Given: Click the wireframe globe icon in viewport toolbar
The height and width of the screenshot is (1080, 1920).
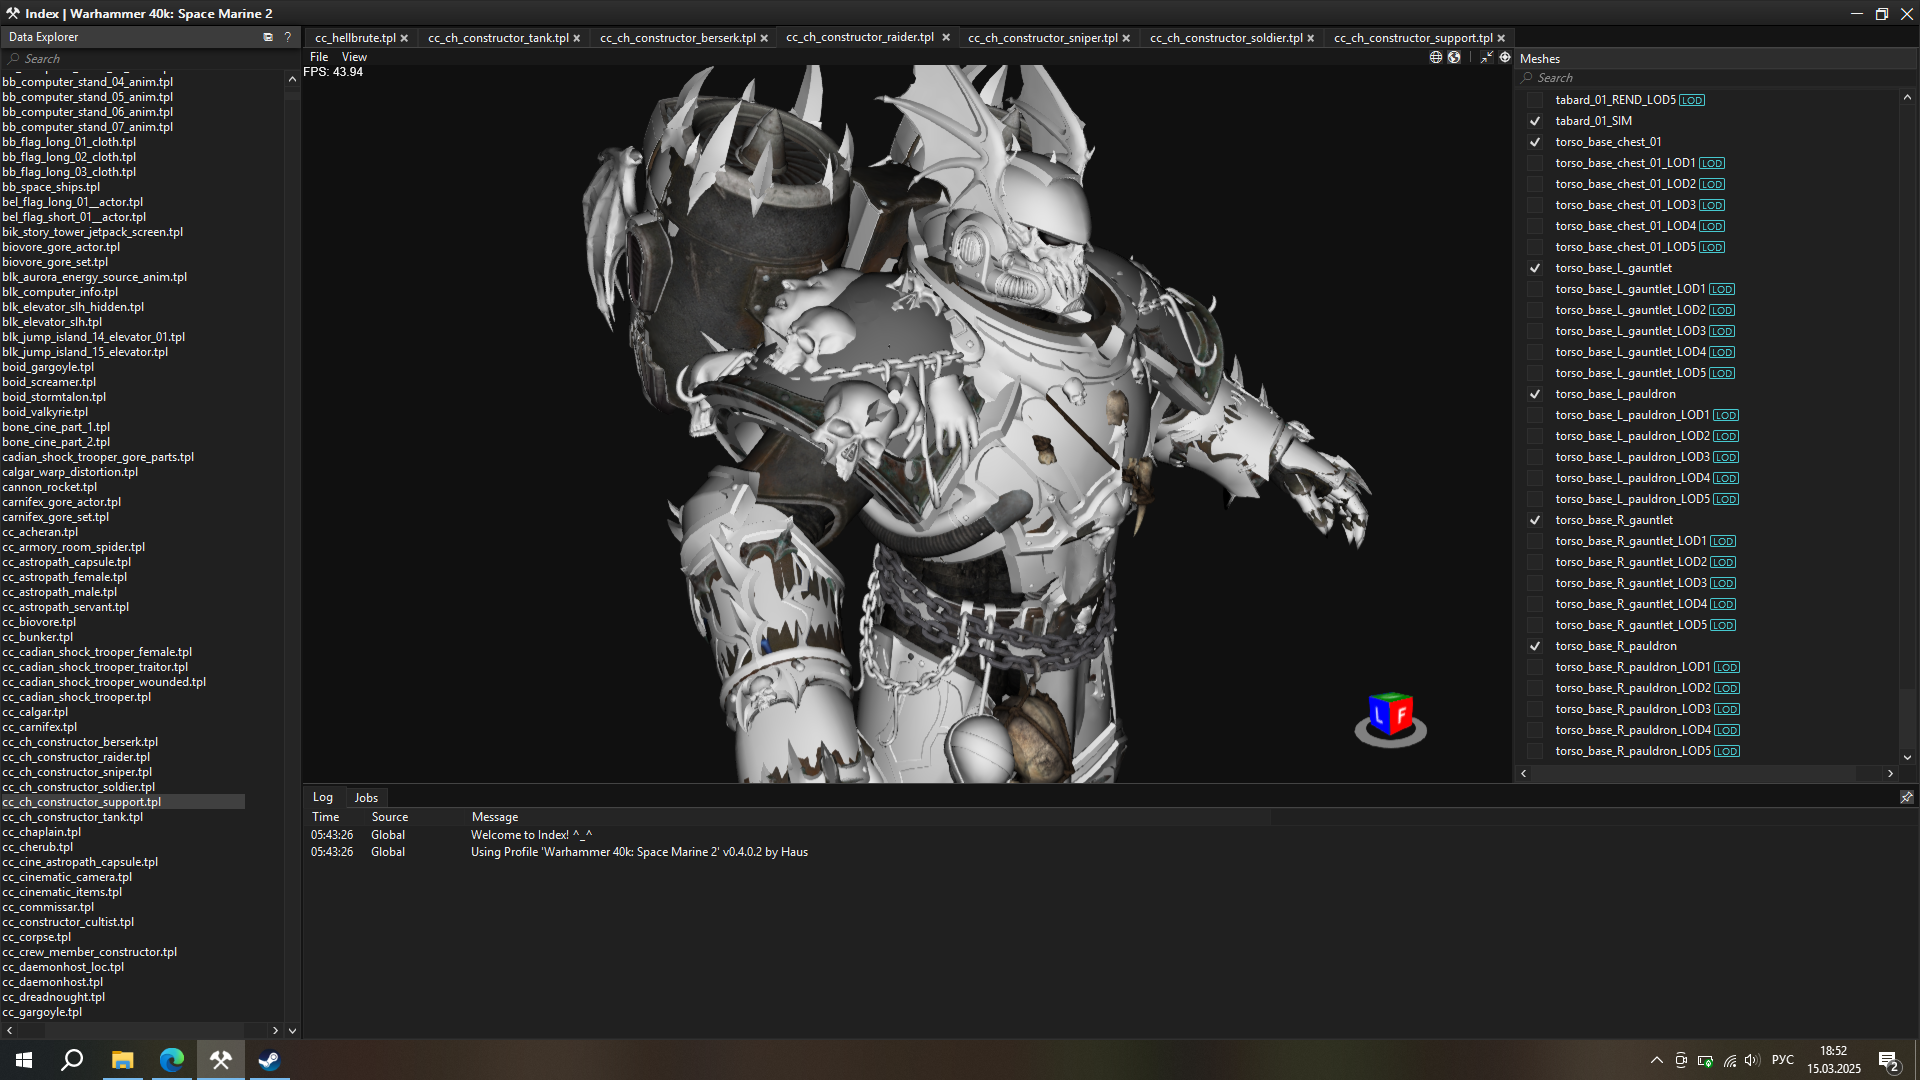Looking at the screenshot, I should pos(1436,57).
